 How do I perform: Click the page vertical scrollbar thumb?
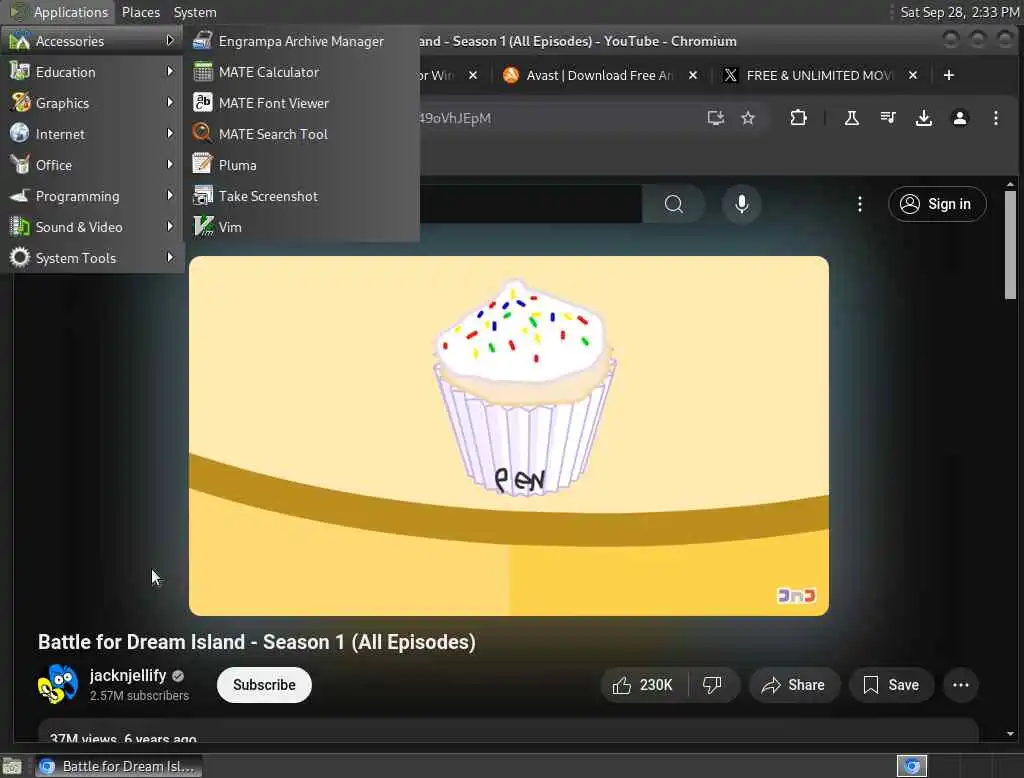coord(1010,244)
